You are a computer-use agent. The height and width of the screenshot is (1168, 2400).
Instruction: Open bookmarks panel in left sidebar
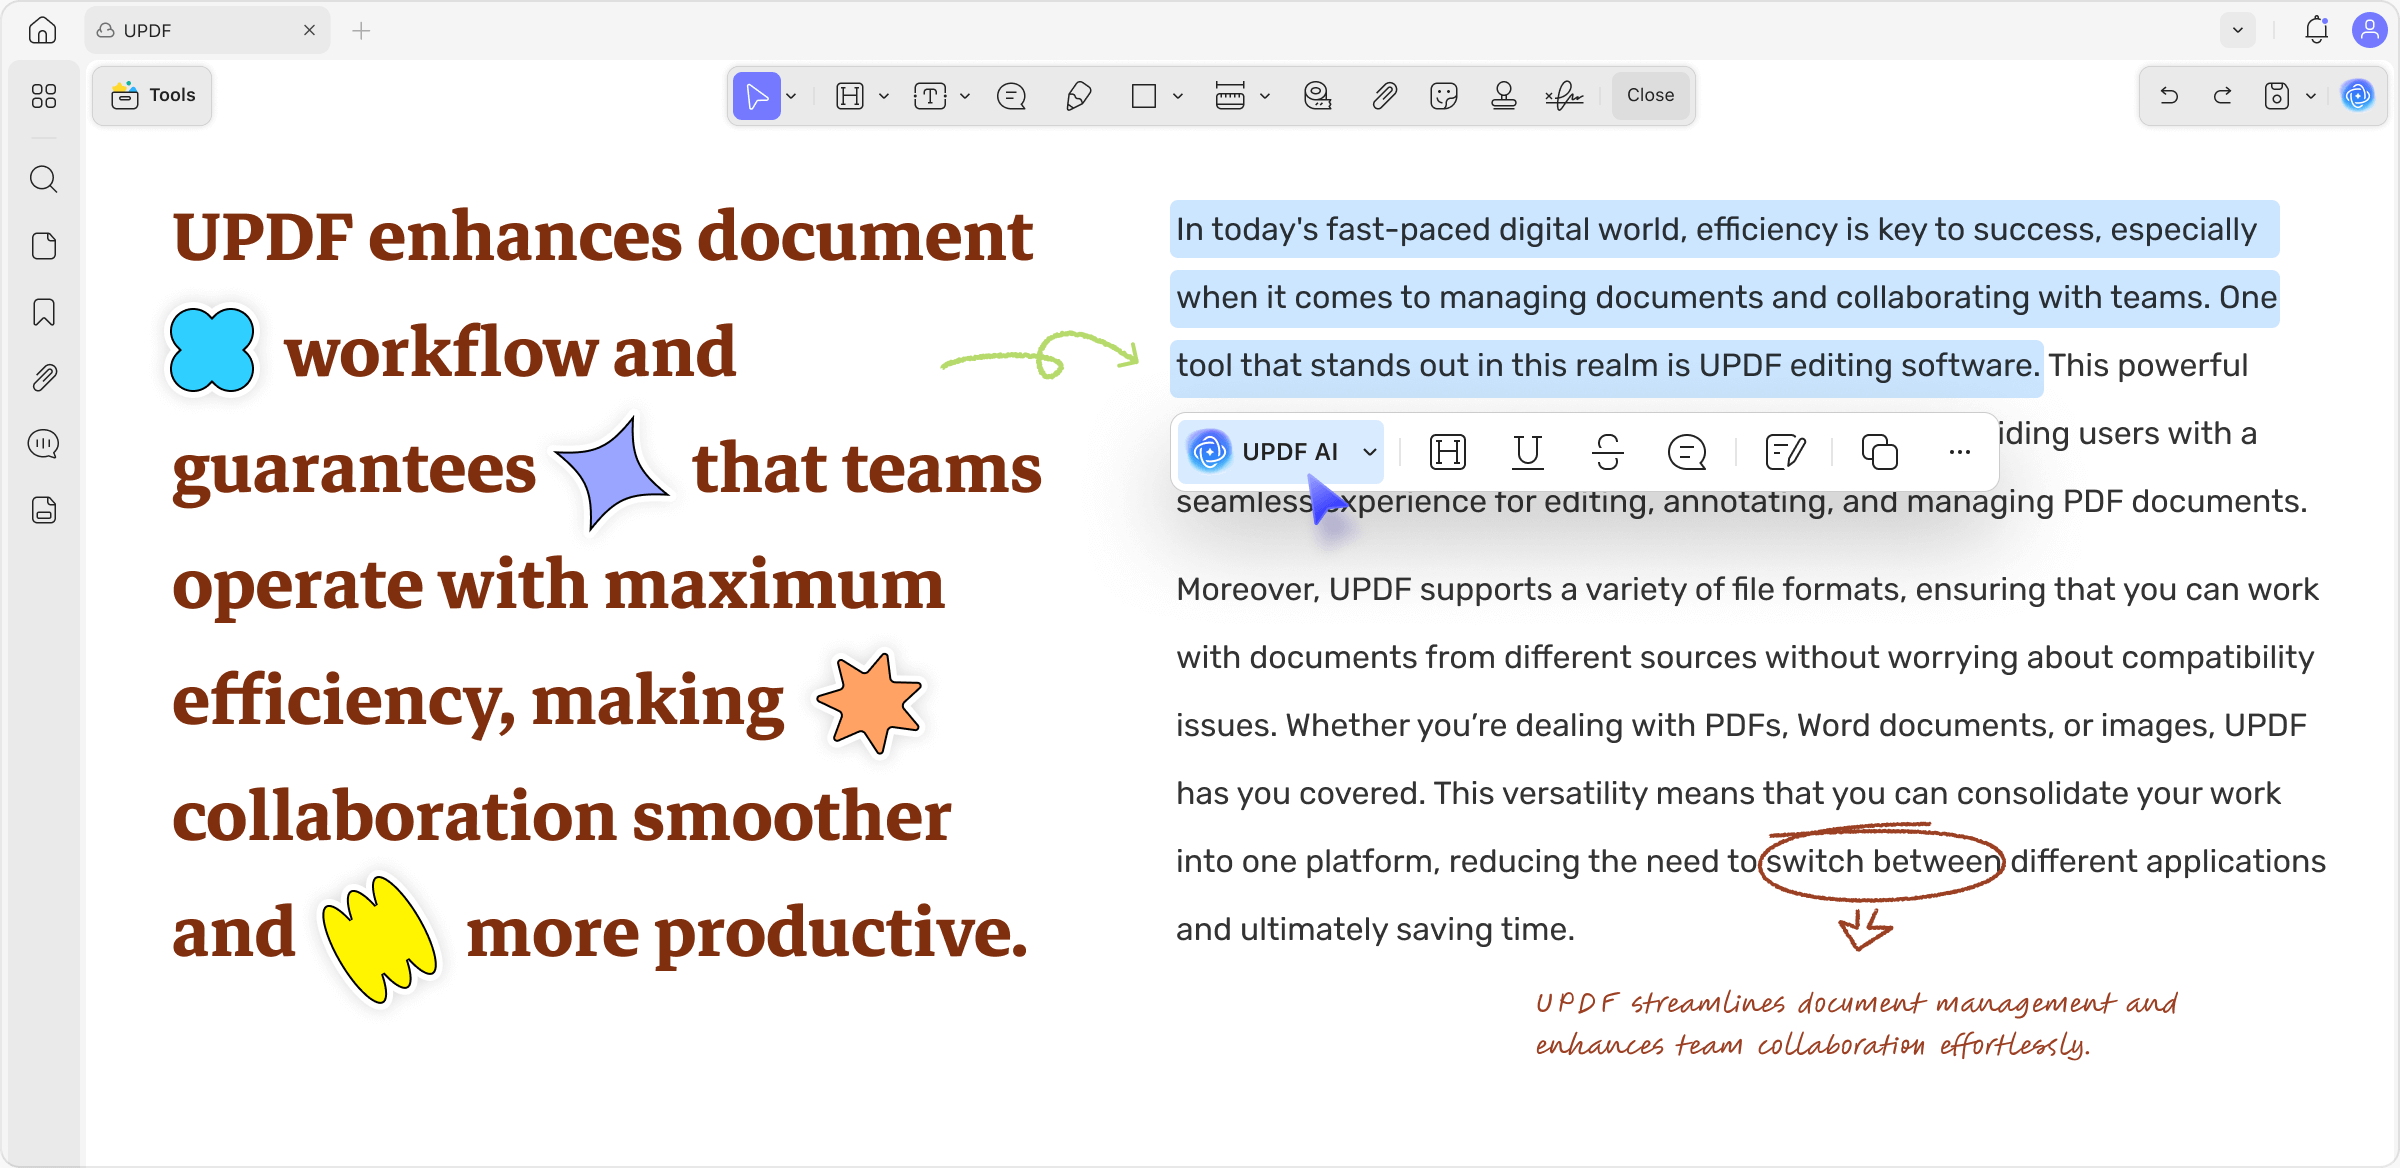point(43,312)
